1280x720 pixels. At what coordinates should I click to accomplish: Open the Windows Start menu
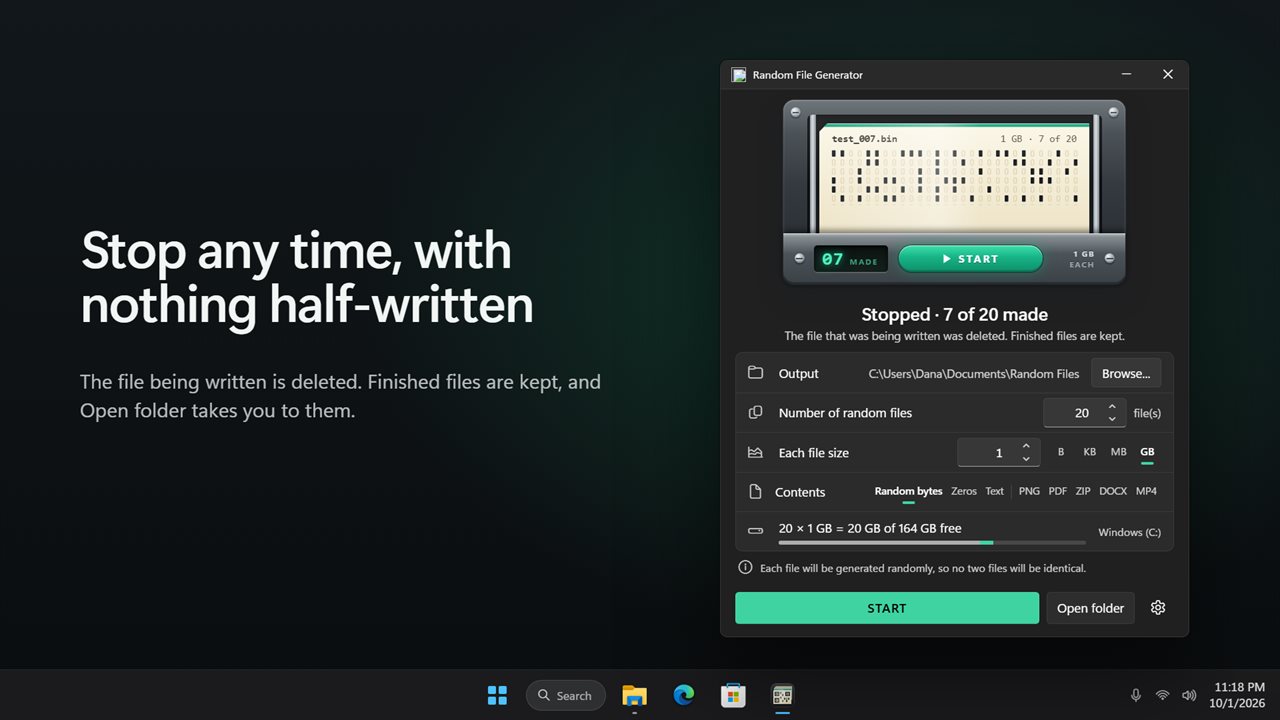point(497,695)
